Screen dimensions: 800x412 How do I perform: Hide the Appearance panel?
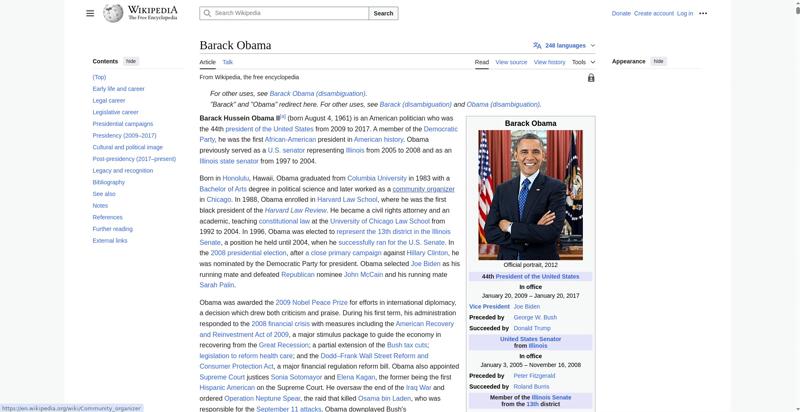(659, 61)
